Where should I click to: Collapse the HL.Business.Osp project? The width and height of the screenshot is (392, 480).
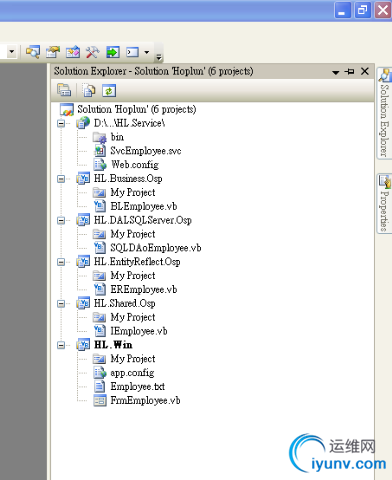click(61, 179)
